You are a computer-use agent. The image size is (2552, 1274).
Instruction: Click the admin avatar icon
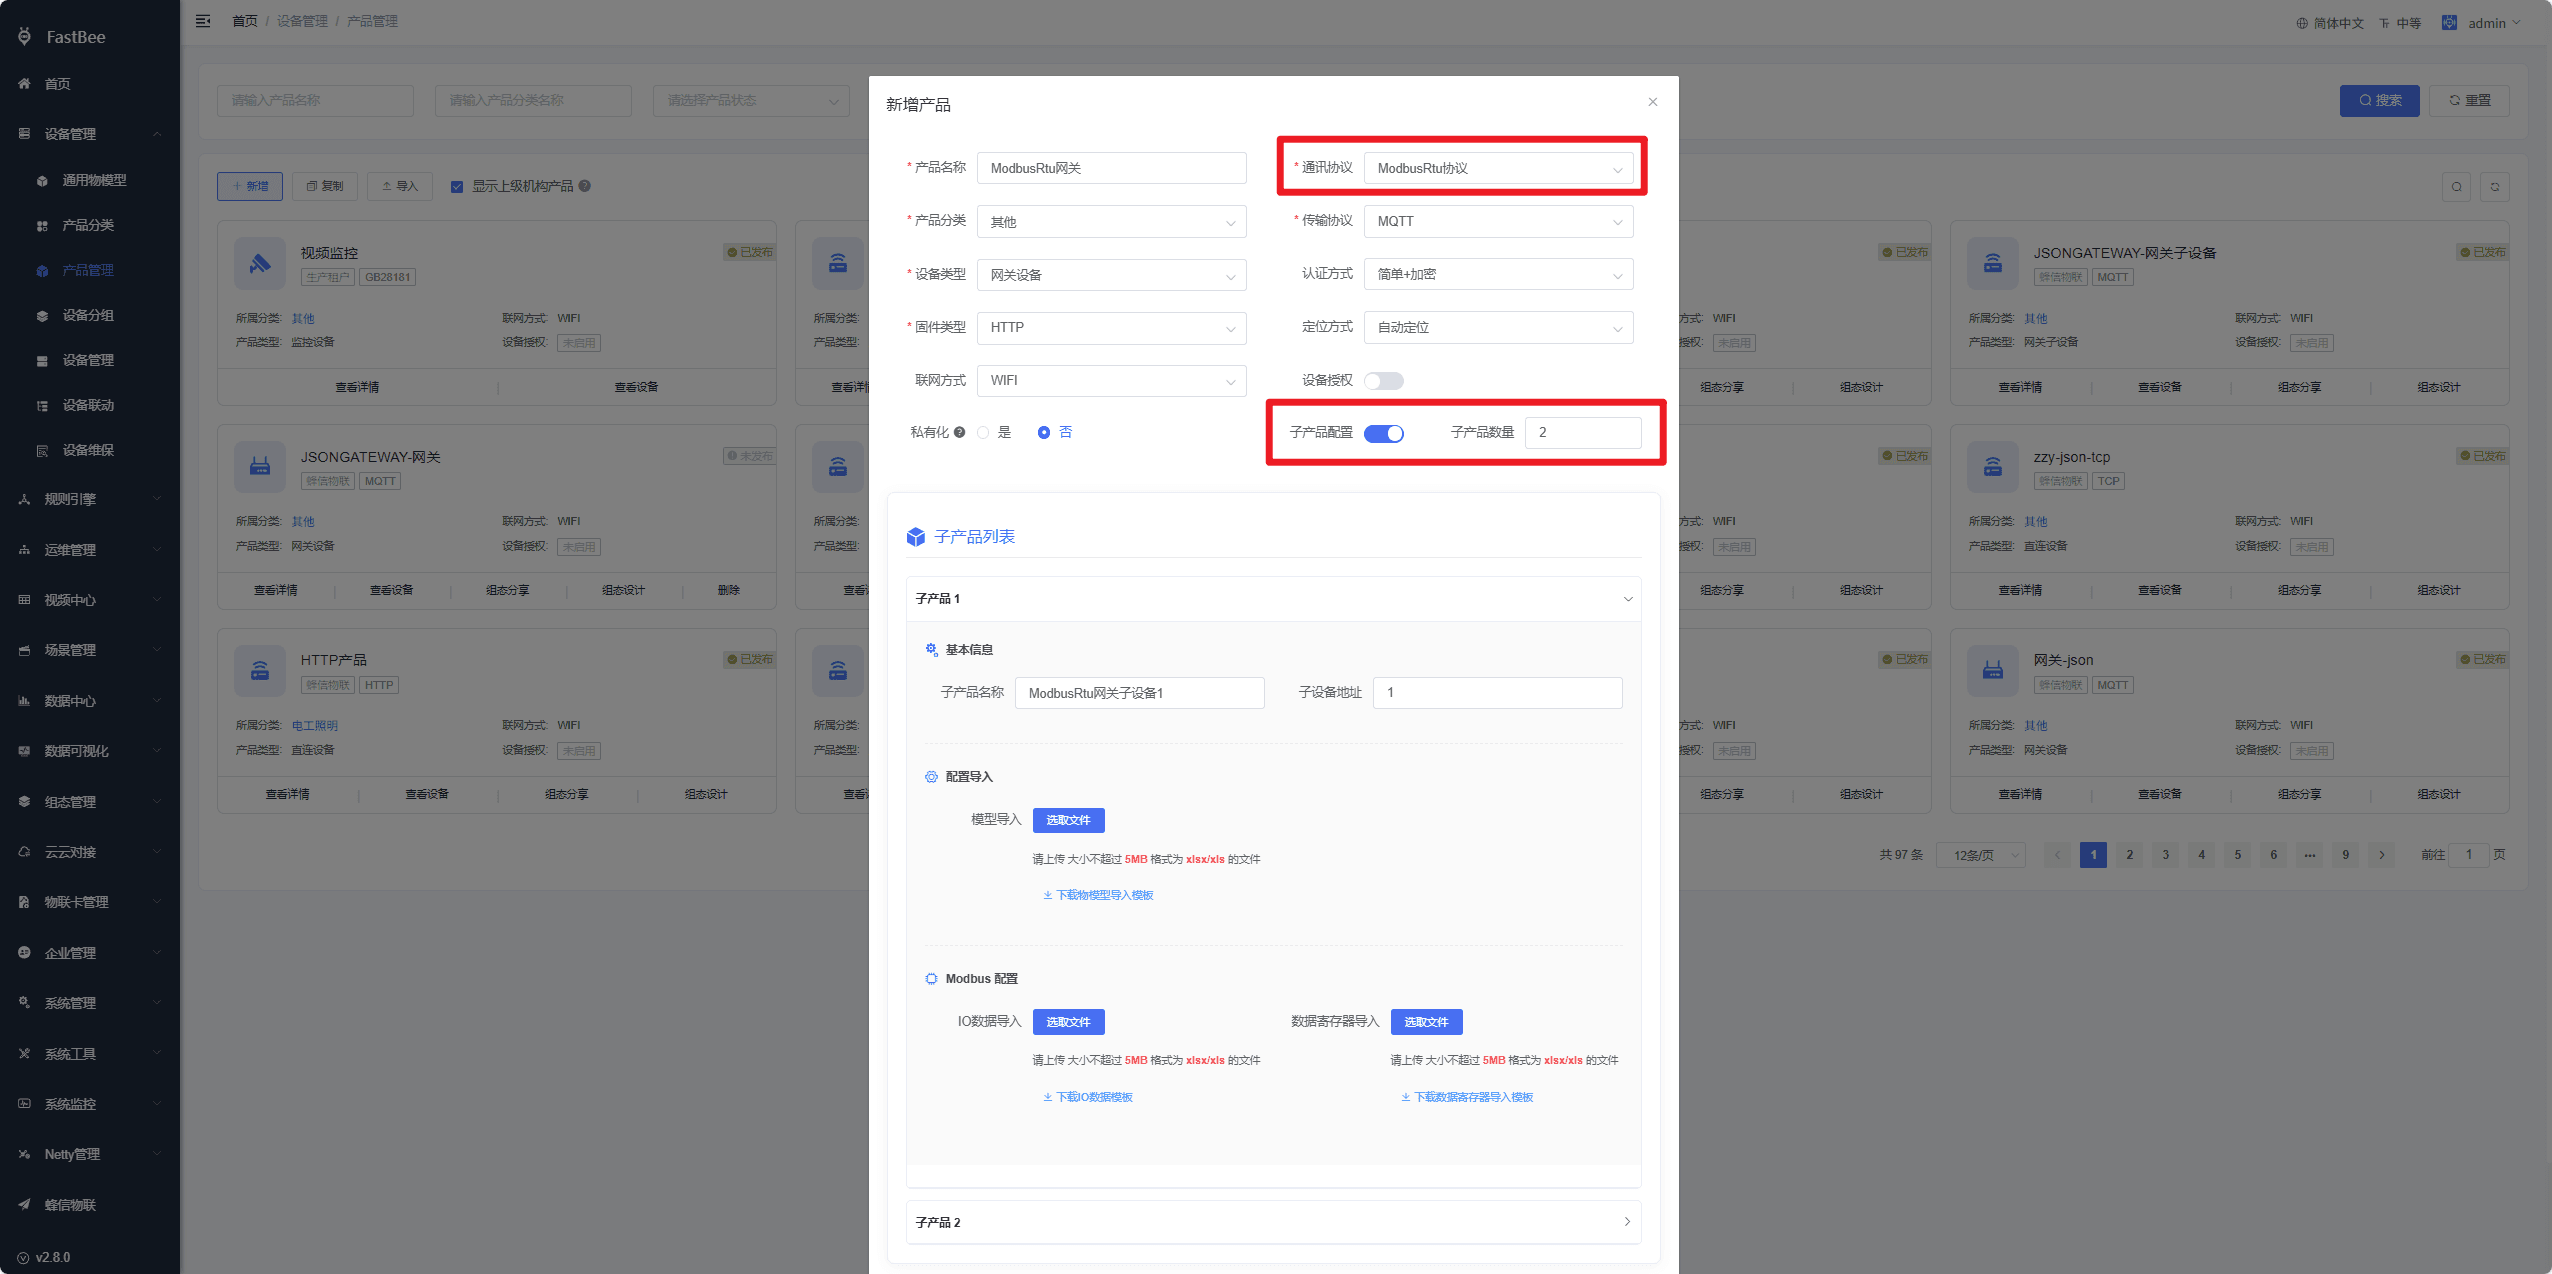(2450, 22)
